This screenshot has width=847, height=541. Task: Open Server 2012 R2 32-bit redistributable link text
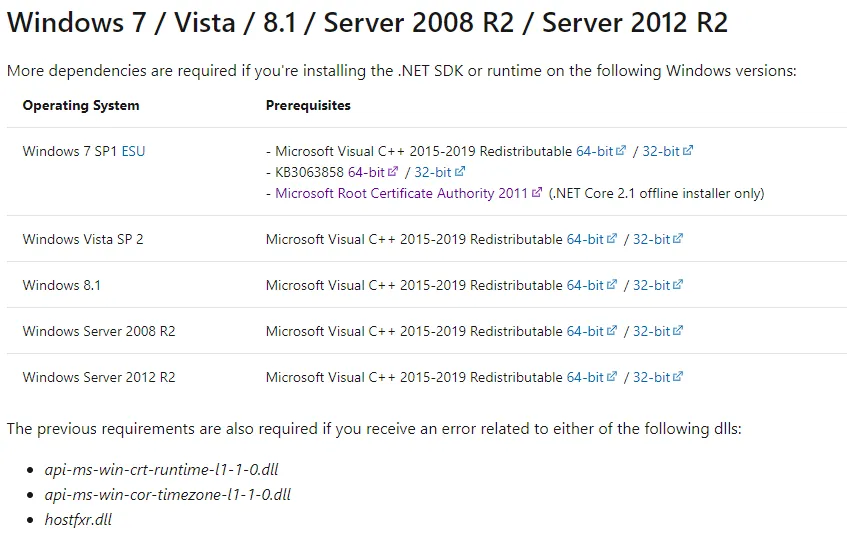pos(651,378)
